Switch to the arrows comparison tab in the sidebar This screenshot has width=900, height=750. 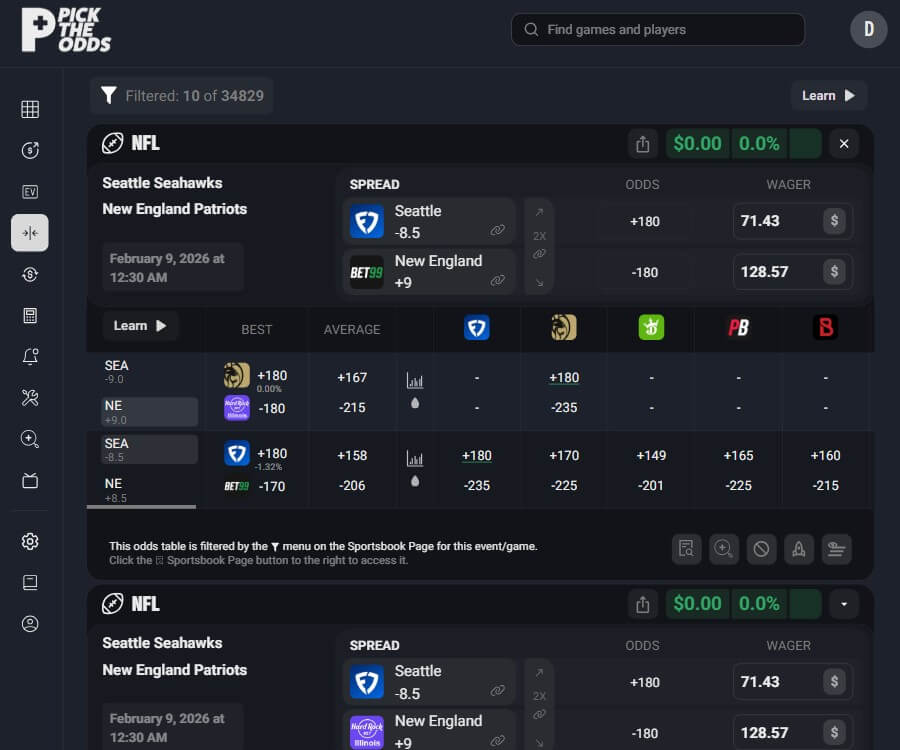30,232
